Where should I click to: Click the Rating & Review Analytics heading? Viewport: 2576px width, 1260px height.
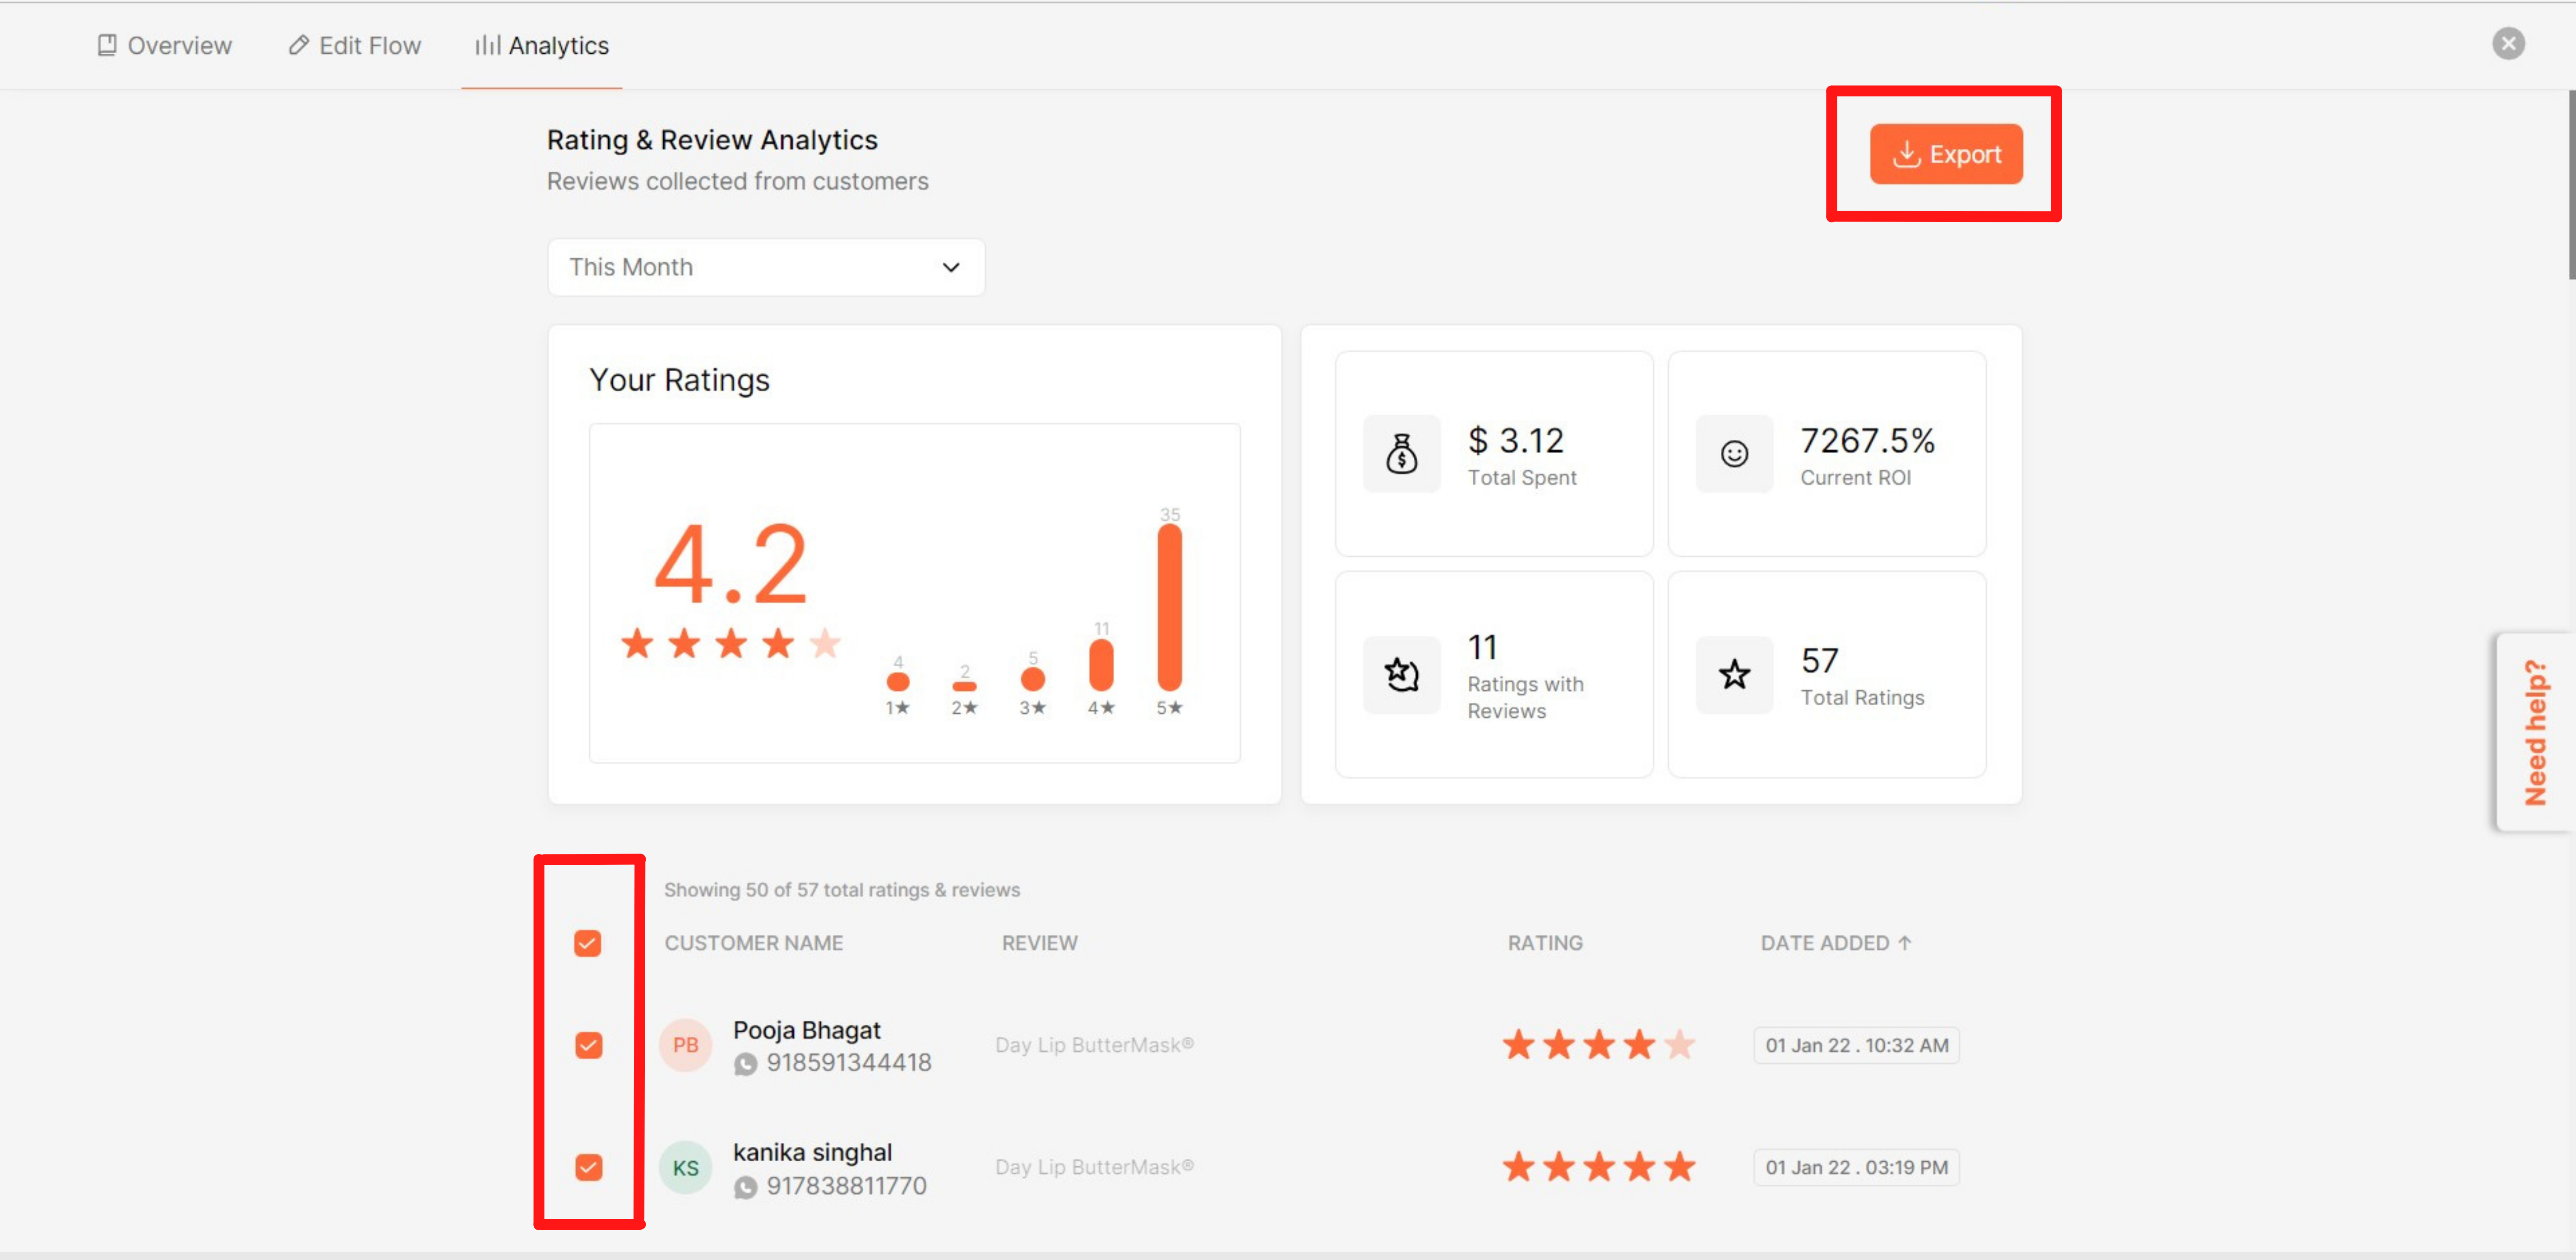click(x=711, y=140)
